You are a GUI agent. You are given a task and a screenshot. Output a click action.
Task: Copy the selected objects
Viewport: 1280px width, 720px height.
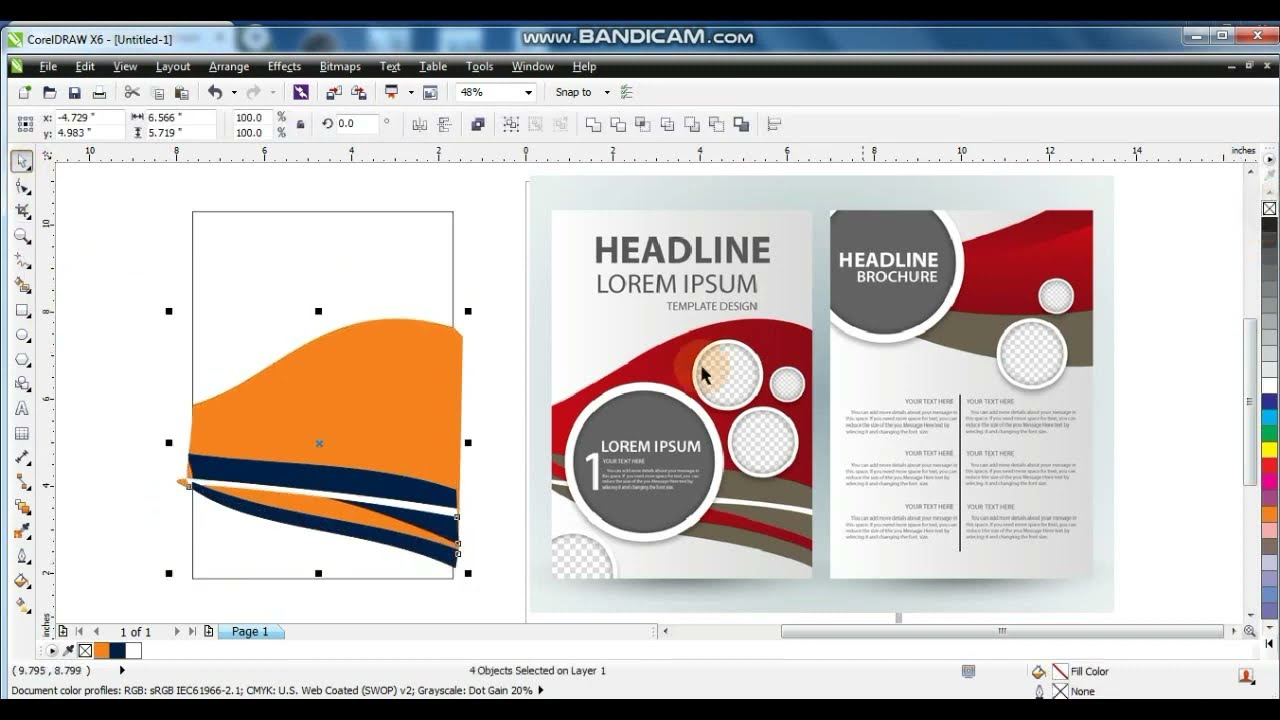click(x=157, y=92)
